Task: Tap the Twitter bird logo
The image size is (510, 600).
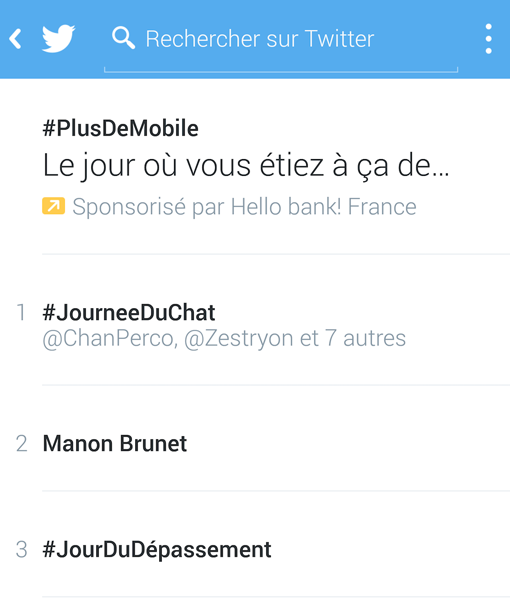Action: click(58, 39)
